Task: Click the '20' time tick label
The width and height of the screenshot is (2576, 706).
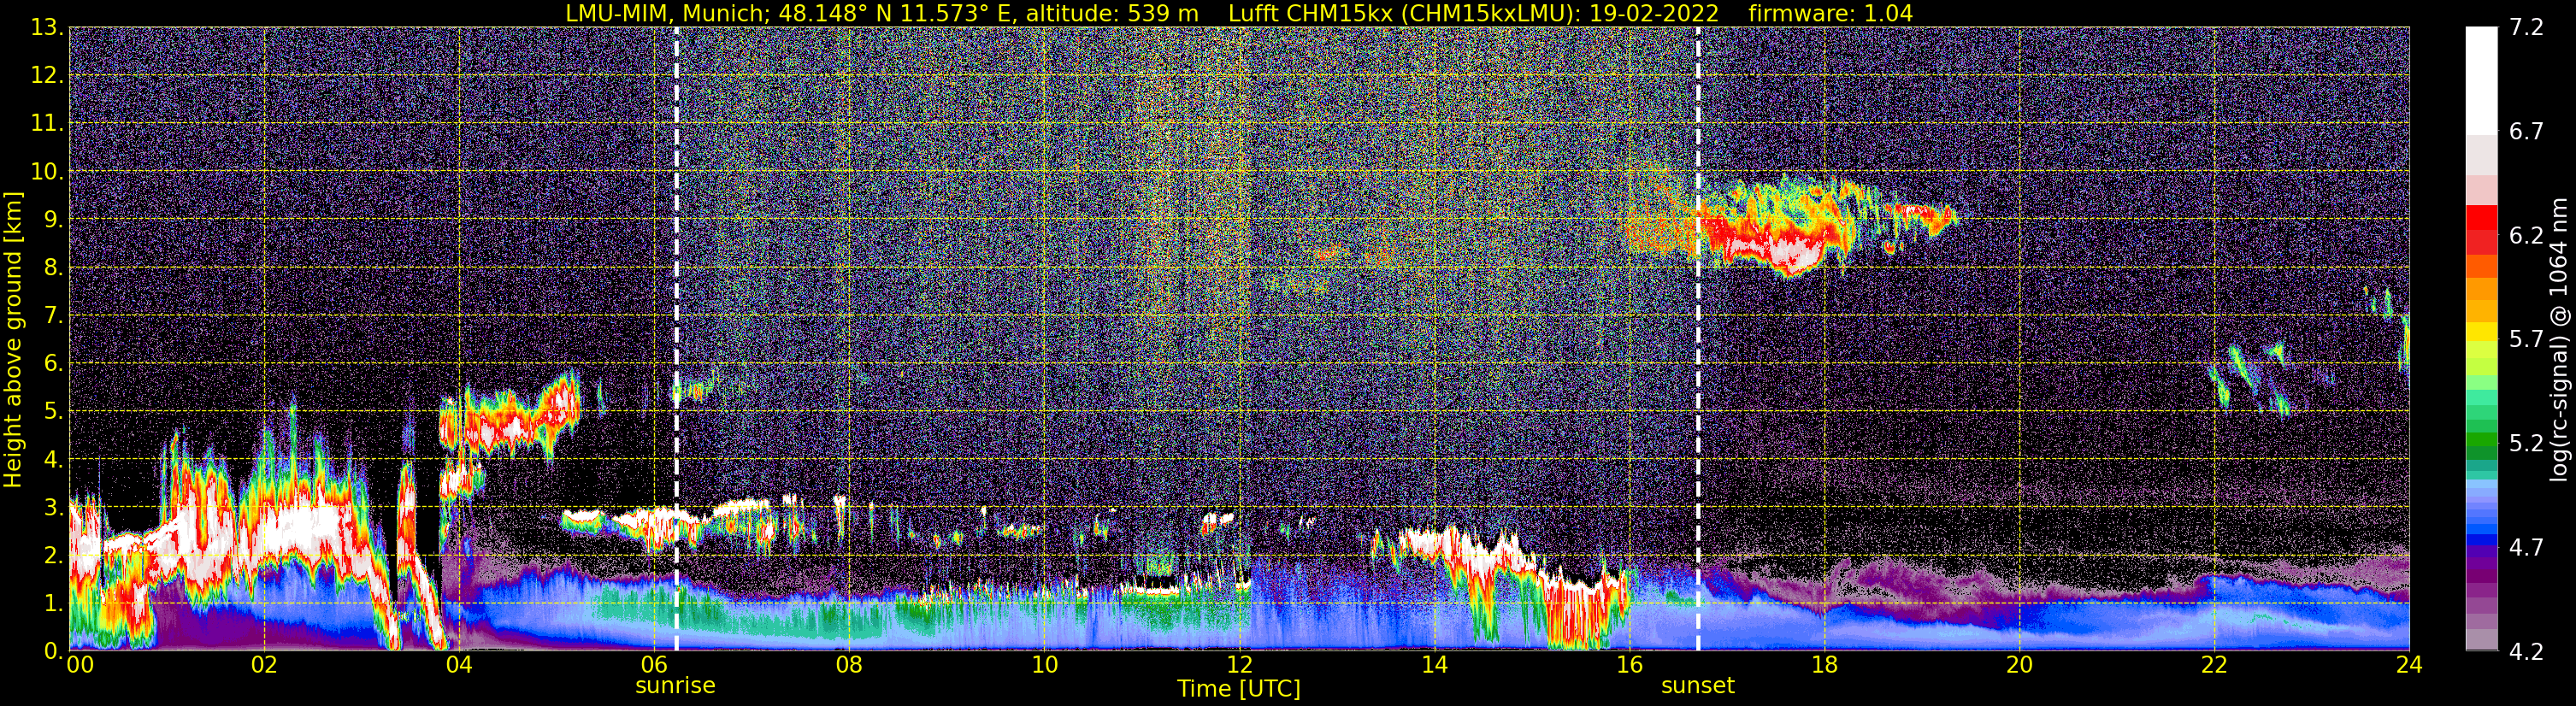Action: pos(2019,665)
